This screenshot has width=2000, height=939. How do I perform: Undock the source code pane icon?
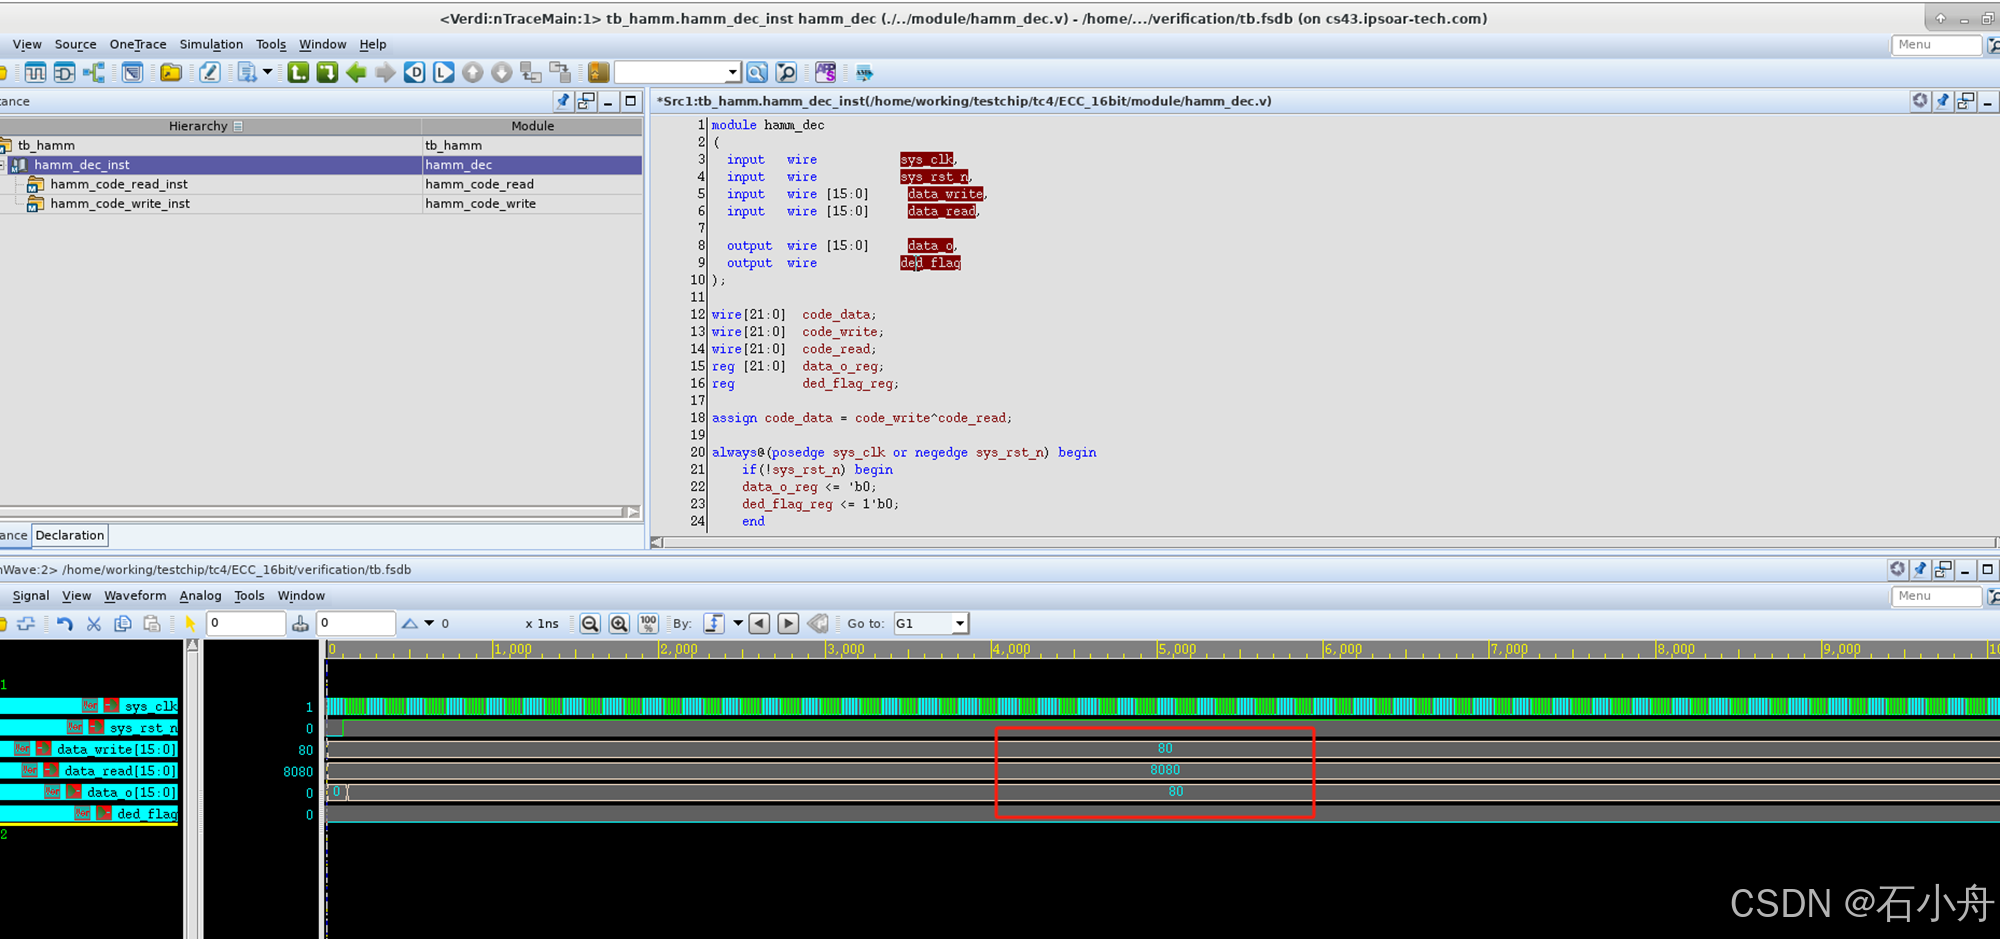pos(1965,101)
